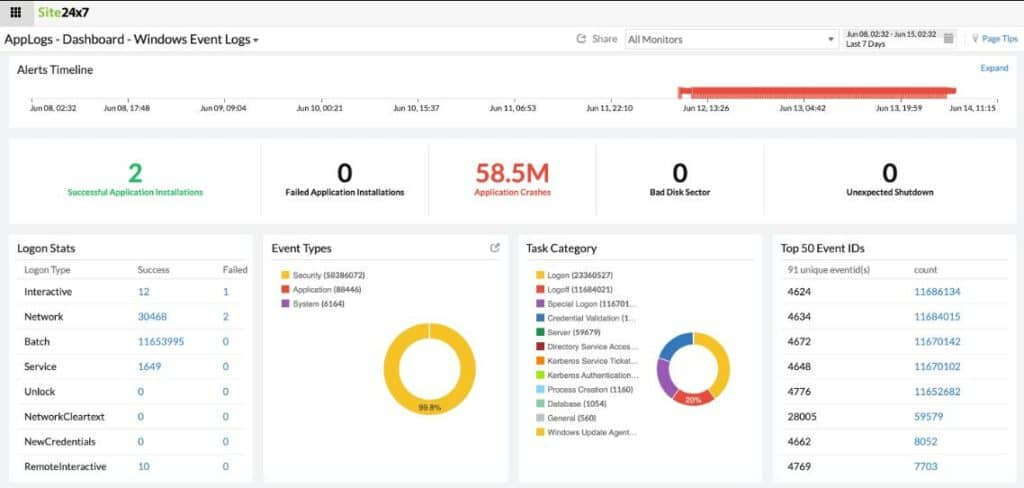Click Failed Application Installations count
The image size is (1024, 488).
[345, 173]
